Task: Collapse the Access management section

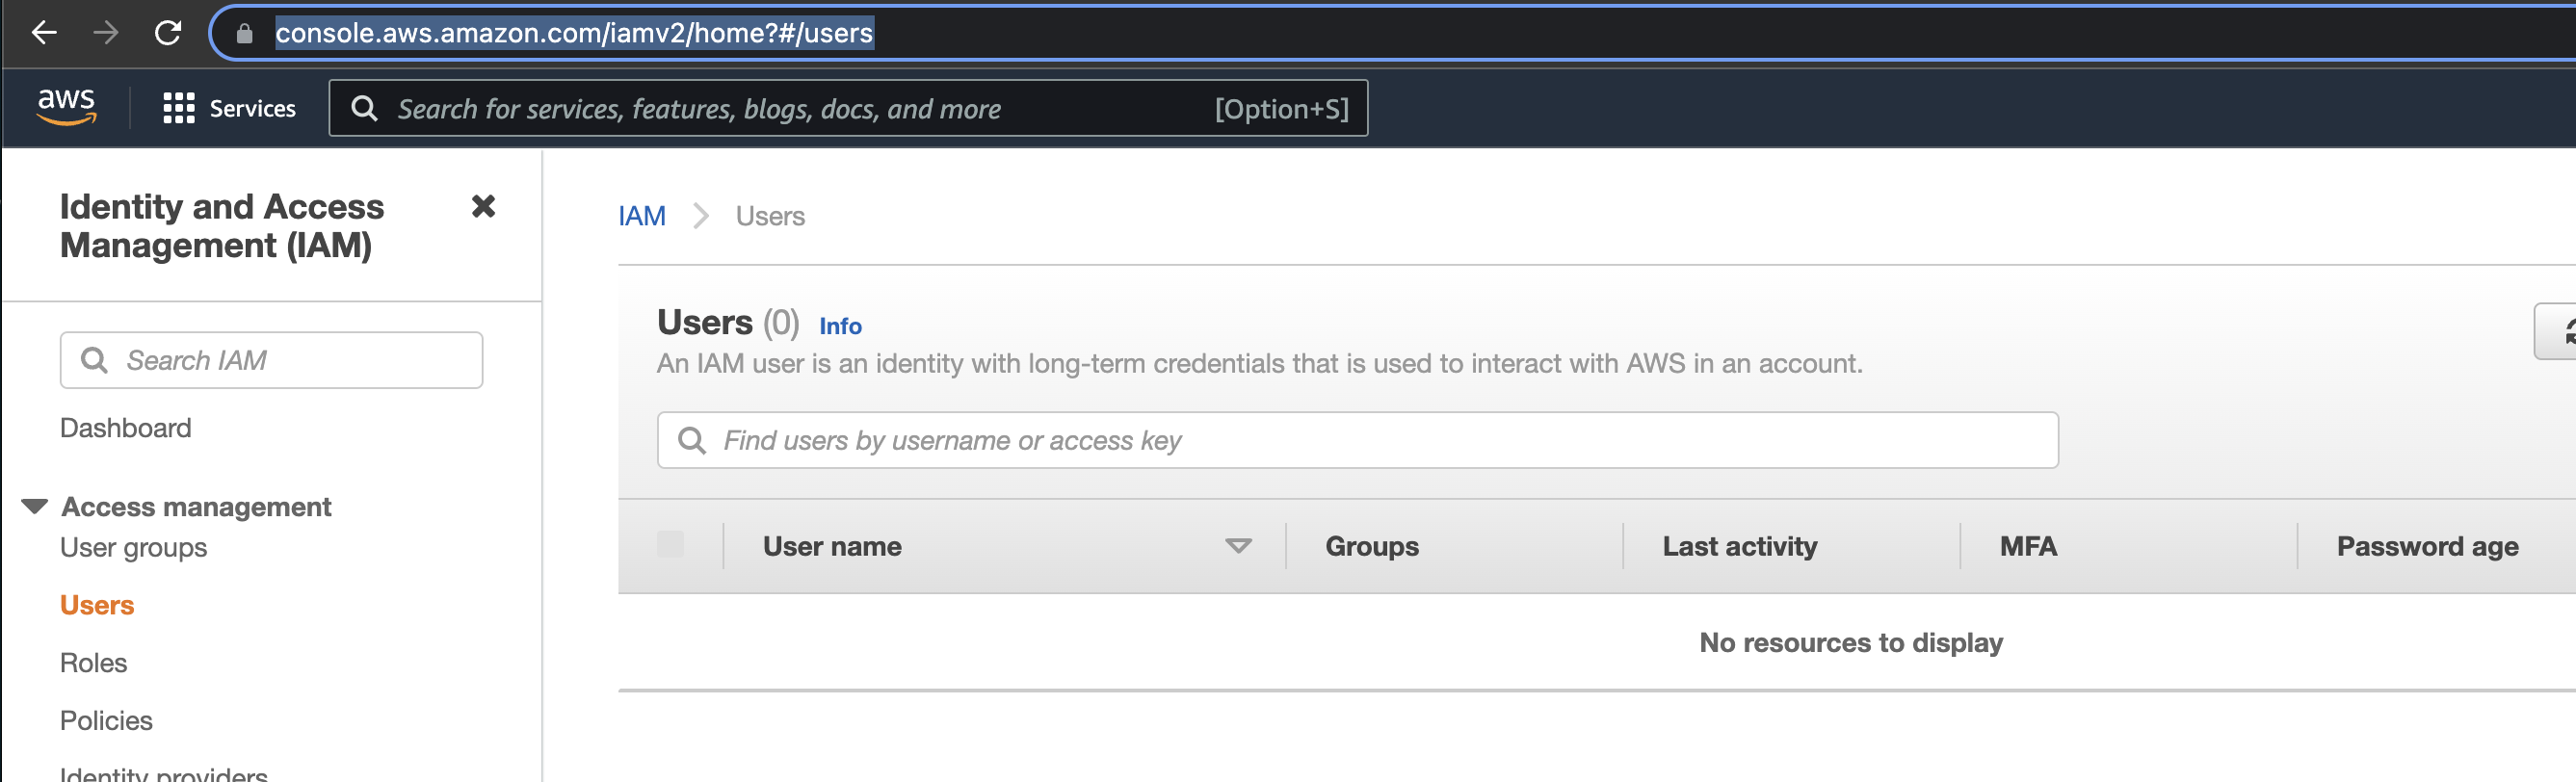Action: click(x=35, y=505)
